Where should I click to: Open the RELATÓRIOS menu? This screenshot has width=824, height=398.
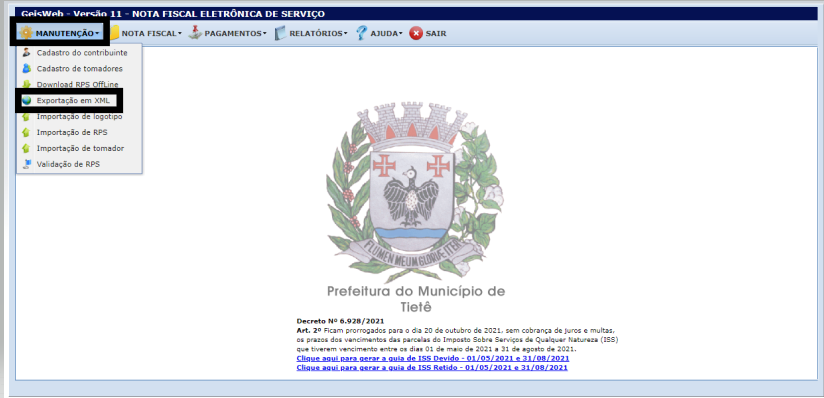tap(311, 33)
